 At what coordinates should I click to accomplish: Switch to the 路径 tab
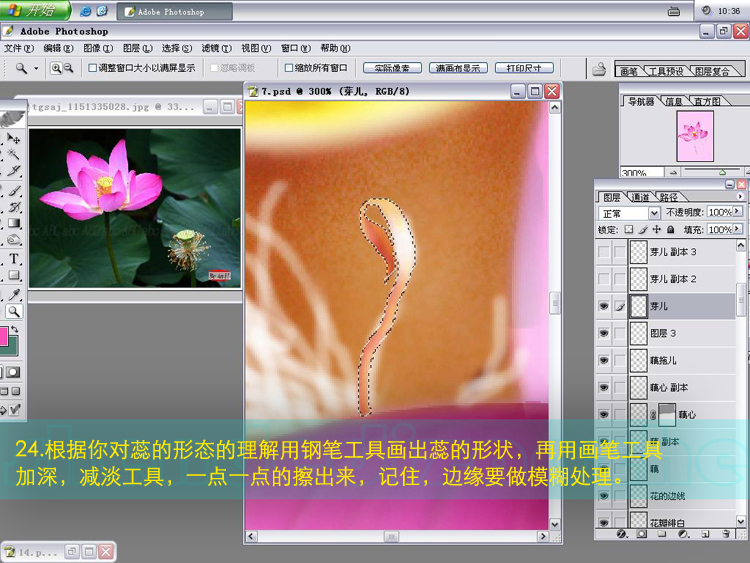[x=669, y=197]
